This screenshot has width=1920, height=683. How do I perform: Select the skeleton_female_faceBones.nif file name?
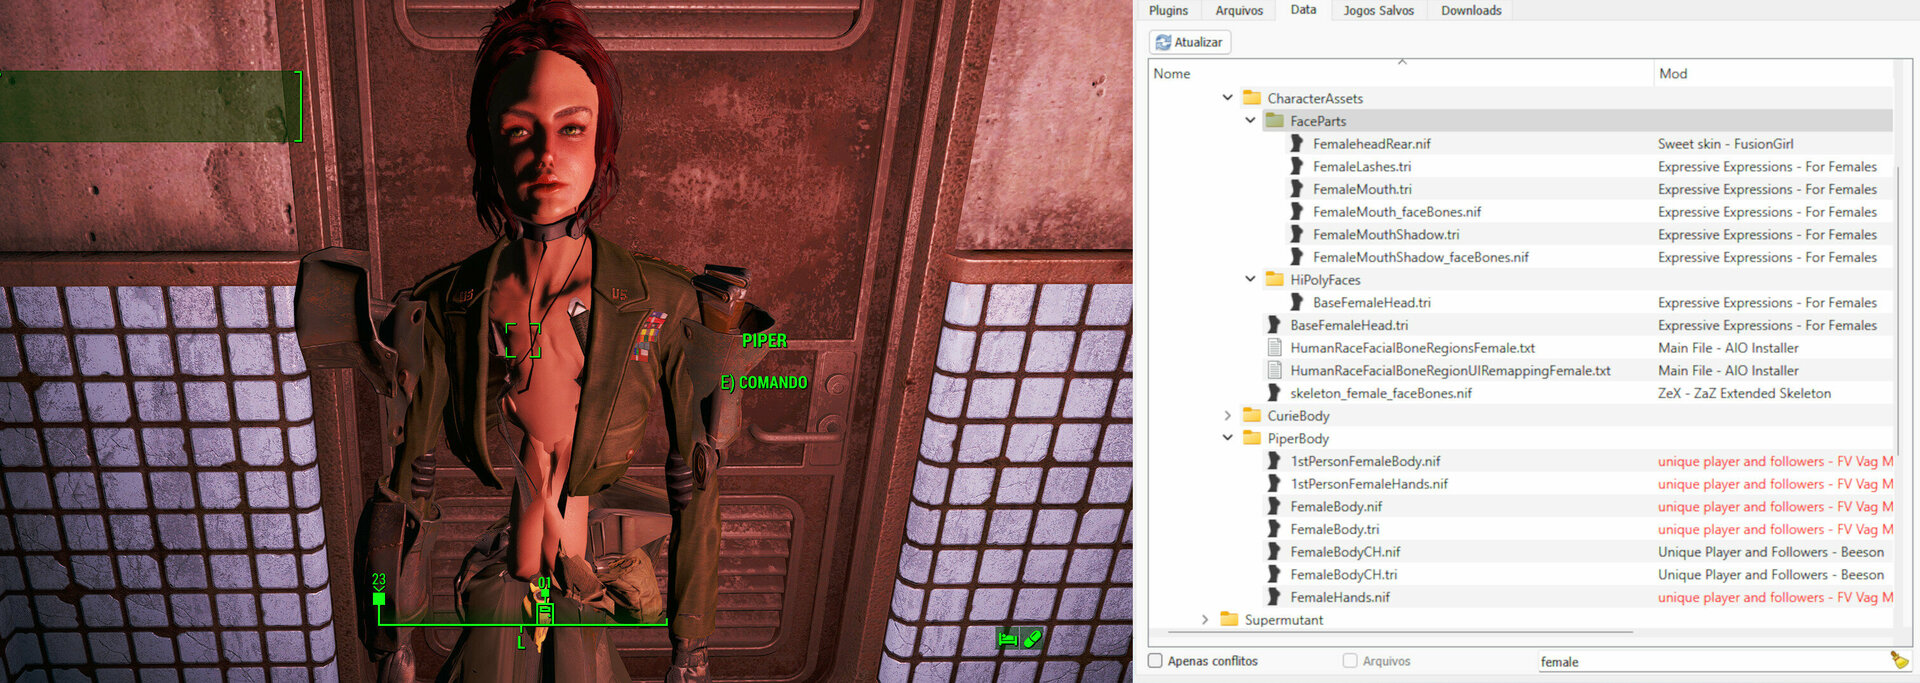click(1381, 394)
